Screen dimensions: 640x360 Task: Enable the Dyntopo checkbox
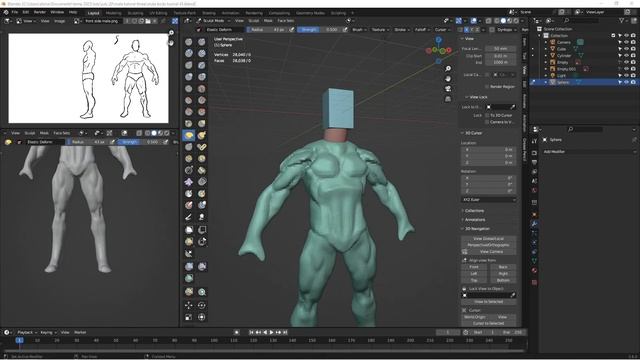point(492,30)
